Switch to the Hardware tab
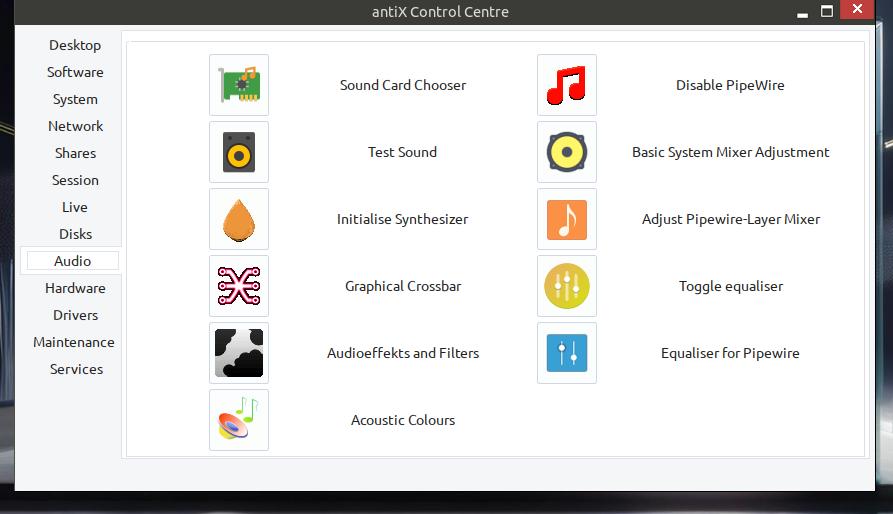 point(75,288)
